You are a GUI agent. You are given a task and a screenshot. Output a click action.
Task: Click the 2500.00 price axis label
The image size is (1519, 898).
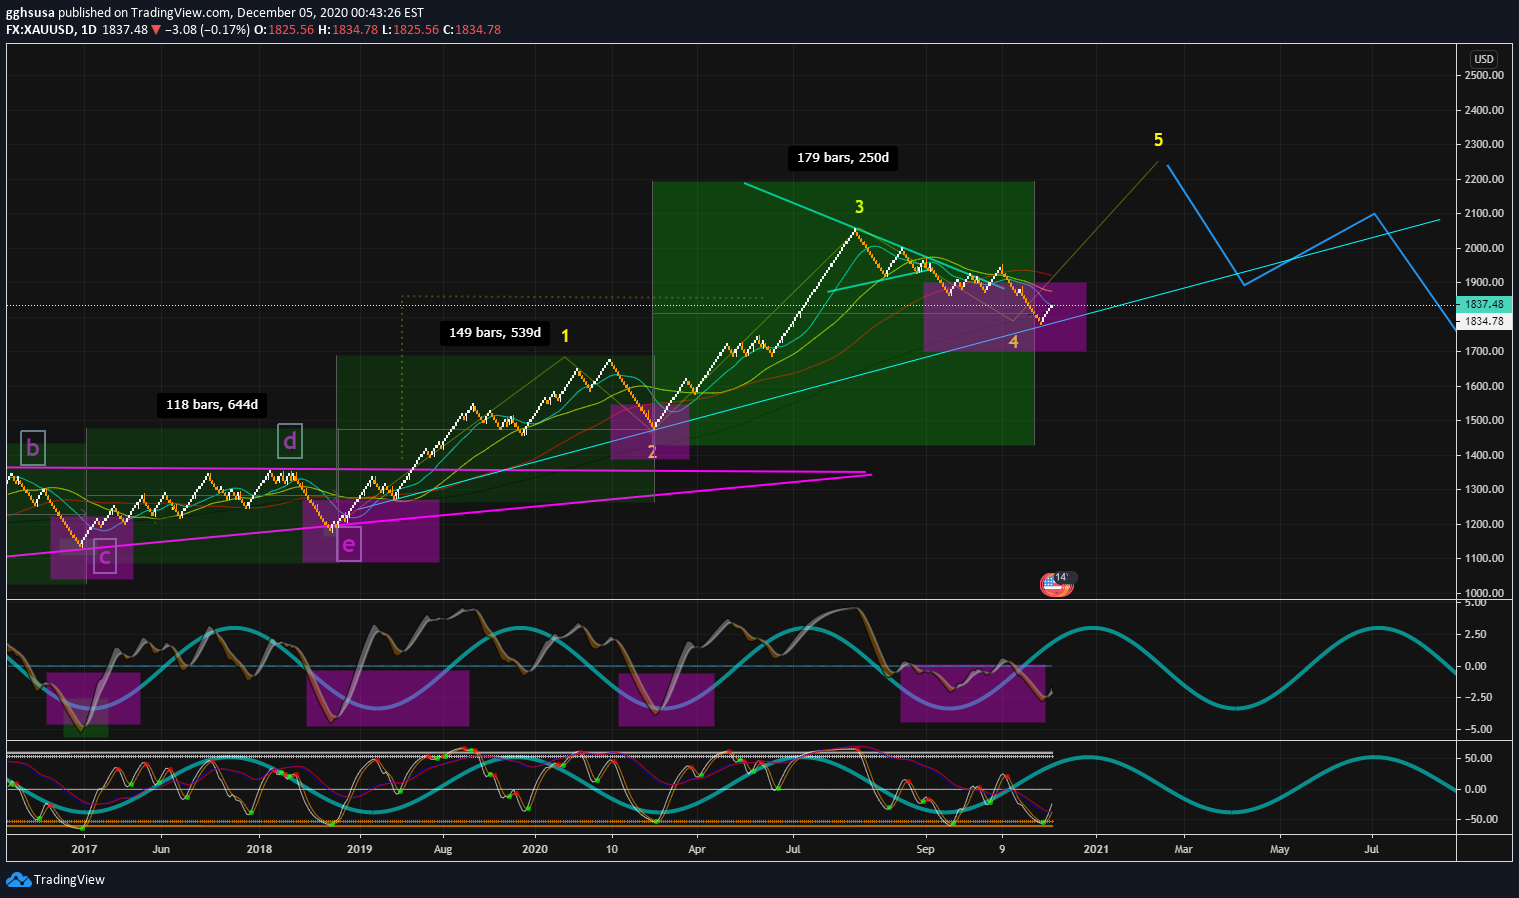pyautogui.click(x=1484, y=75)
